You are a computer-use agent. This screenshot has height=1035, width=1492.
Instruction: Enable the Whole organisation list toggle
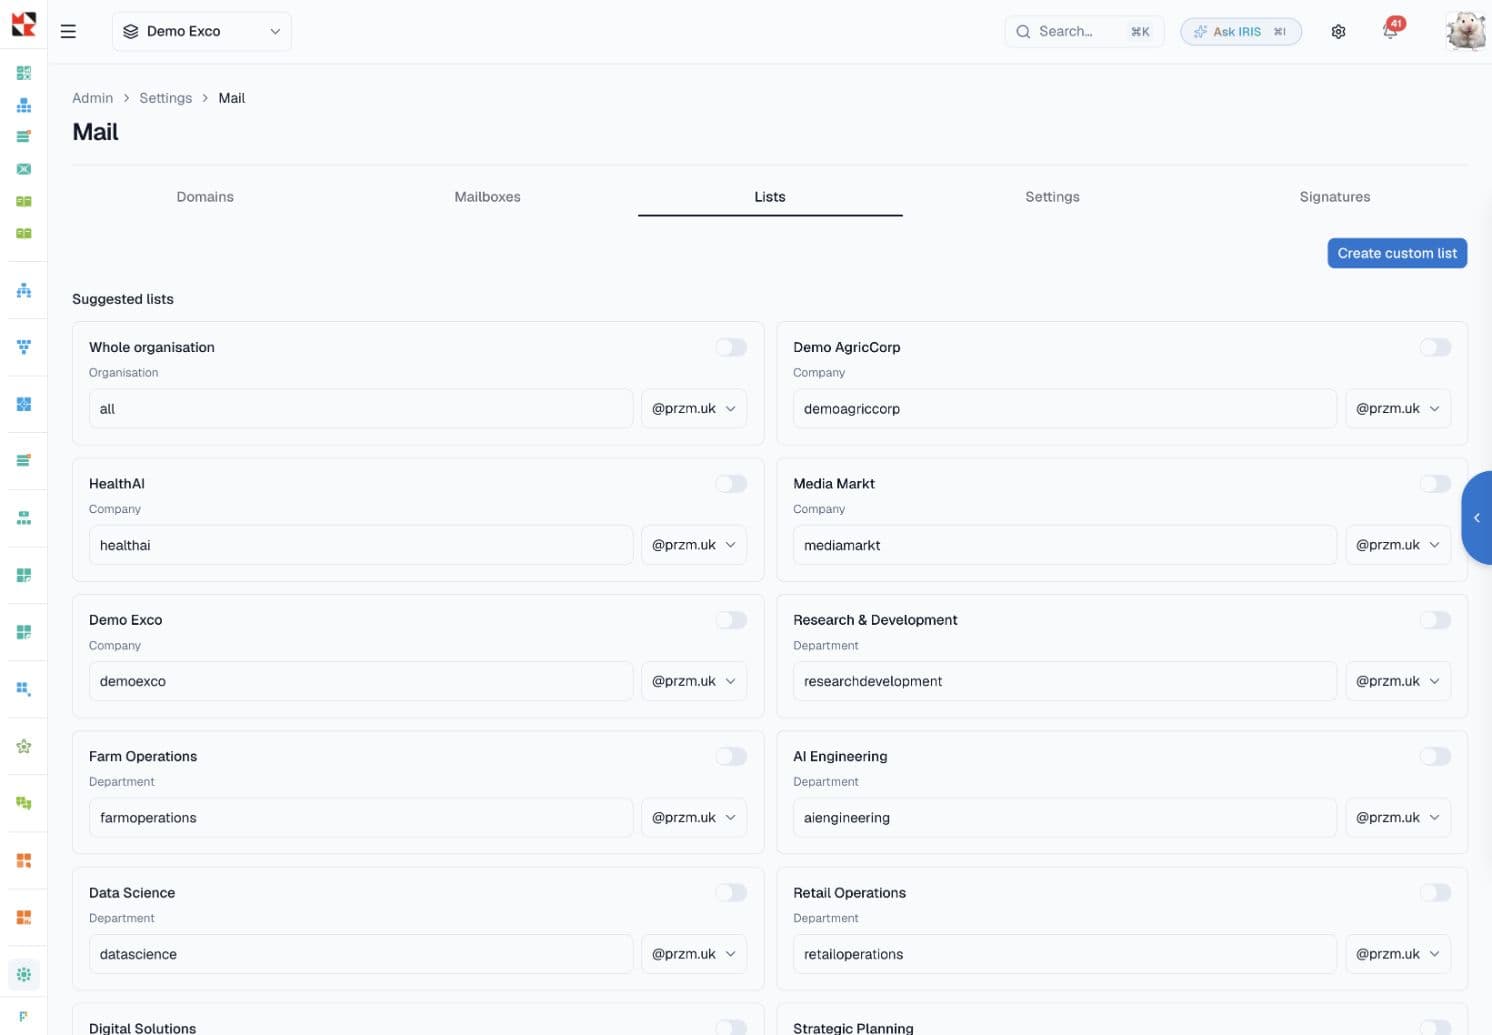731,347
